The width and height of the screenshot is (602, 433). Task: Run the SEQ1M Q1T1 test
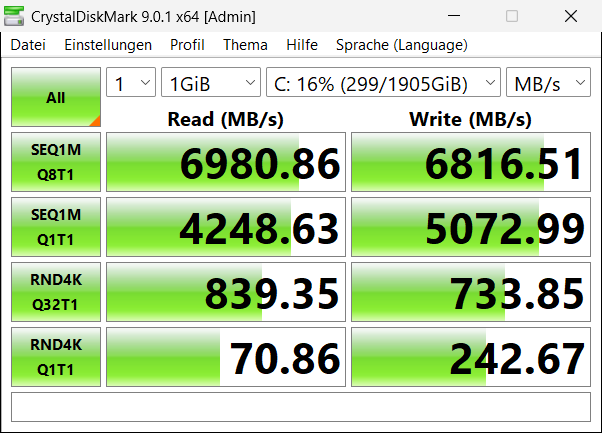click(56, 227)
